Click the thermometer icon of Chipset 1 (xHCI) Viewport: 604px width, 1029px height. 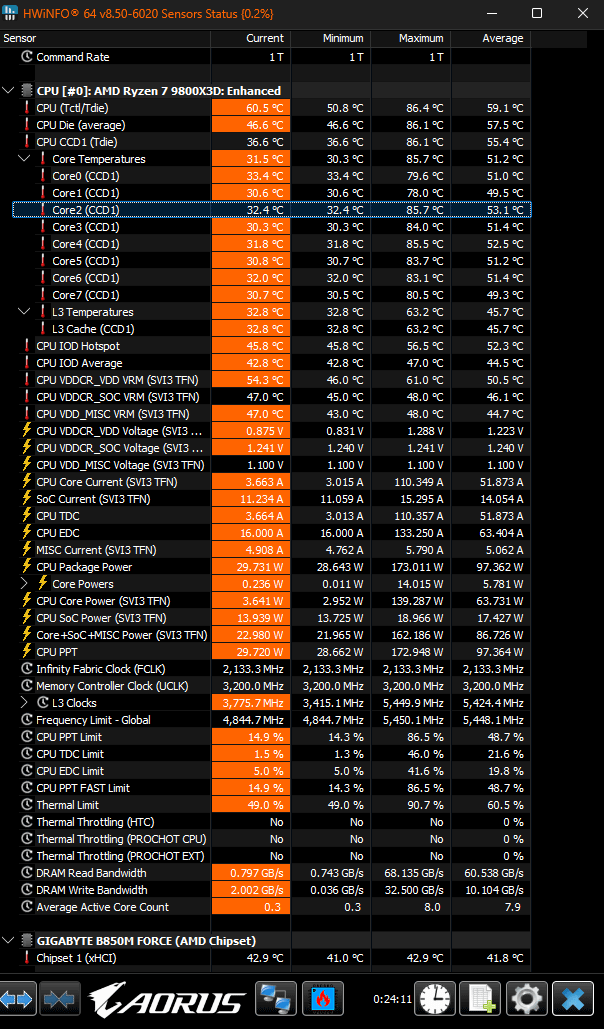click(27, 957)
